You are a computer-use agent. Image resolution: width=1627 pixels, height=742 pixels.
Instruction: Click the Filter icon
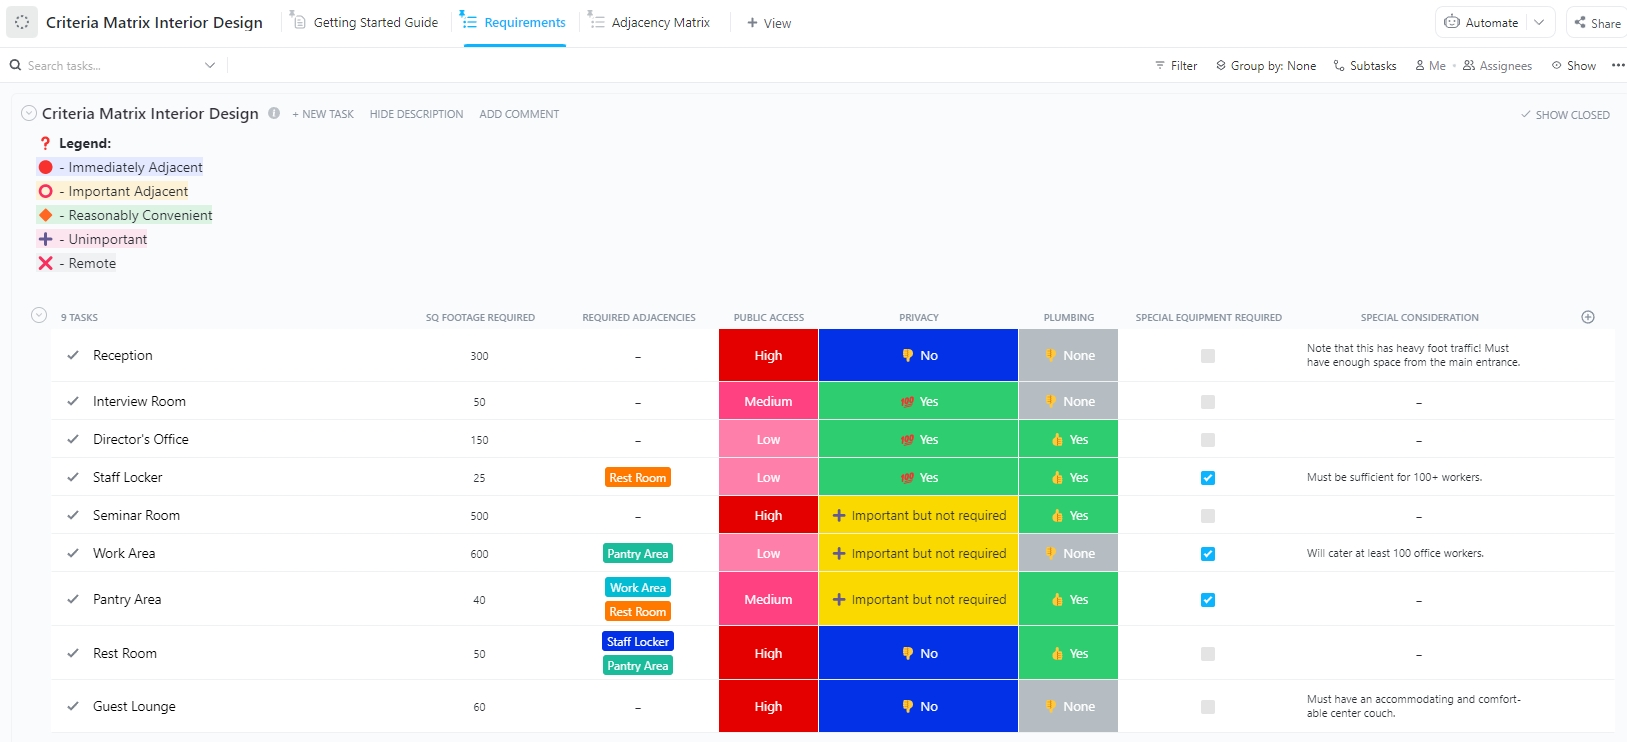1160,65
